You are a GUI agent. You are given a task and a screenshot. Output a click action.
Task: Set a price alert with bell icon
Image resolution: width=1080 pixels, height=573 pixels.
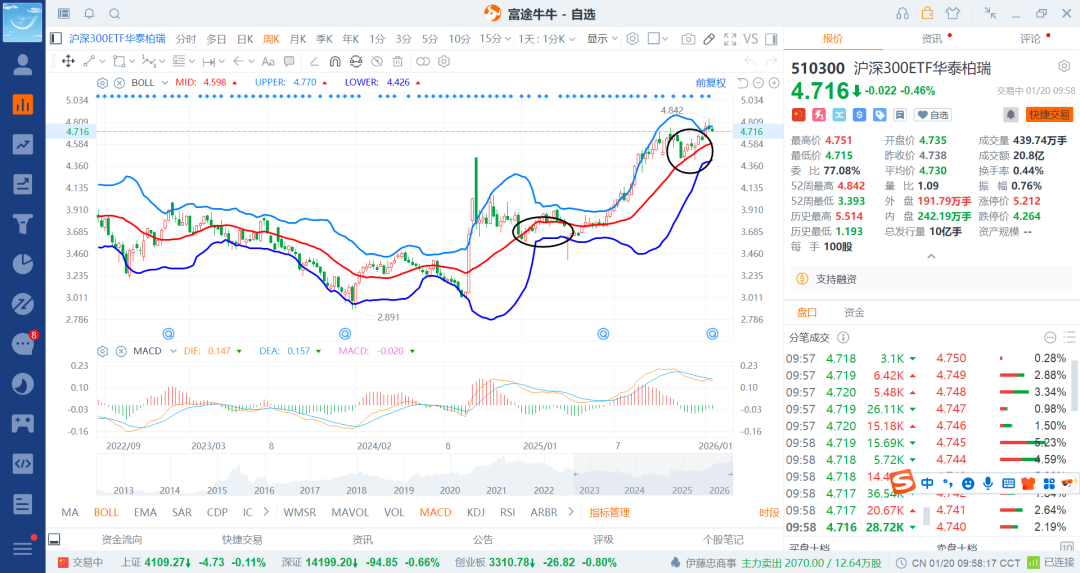(x=1010, y=114)
